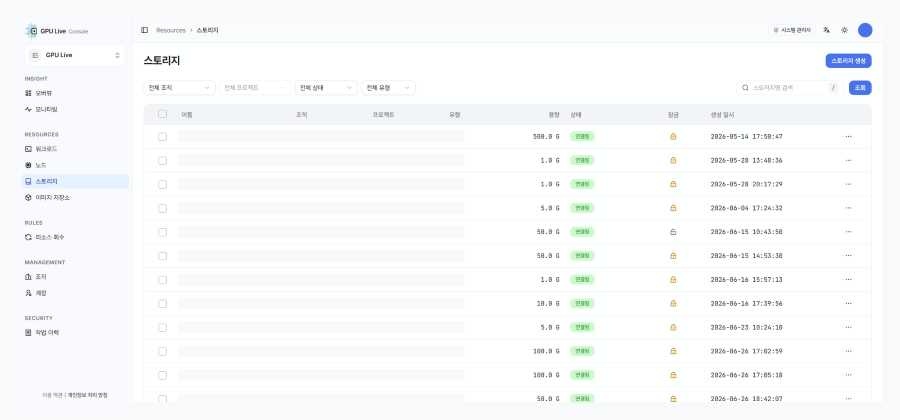Viewport: 900px width, 420px height.
Task: Open the 이용 약관 footer link
Action: pyautogui.click(x=52, y=395)
